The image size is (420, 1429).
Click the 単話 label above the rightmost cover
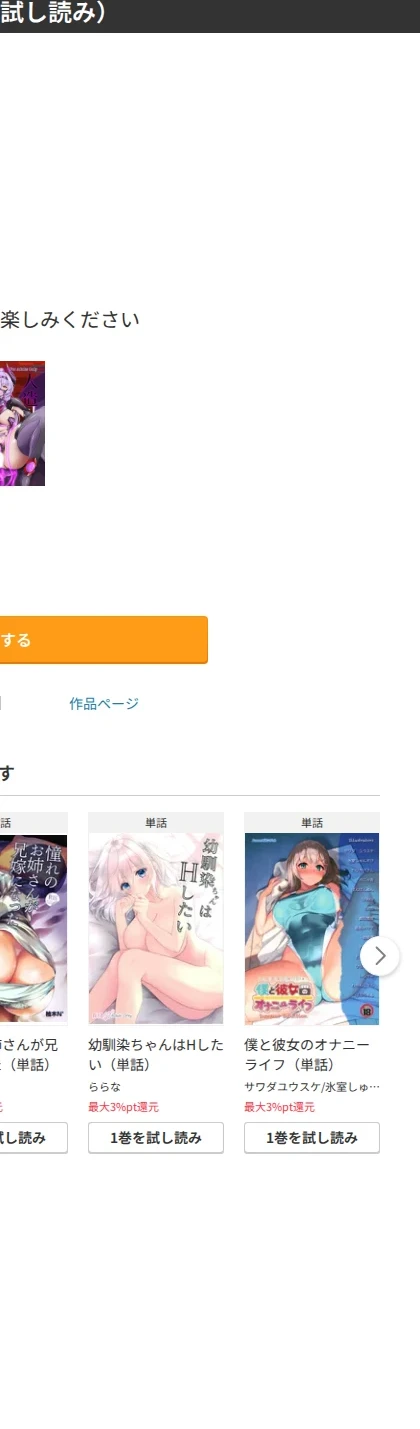coord(312,823)
